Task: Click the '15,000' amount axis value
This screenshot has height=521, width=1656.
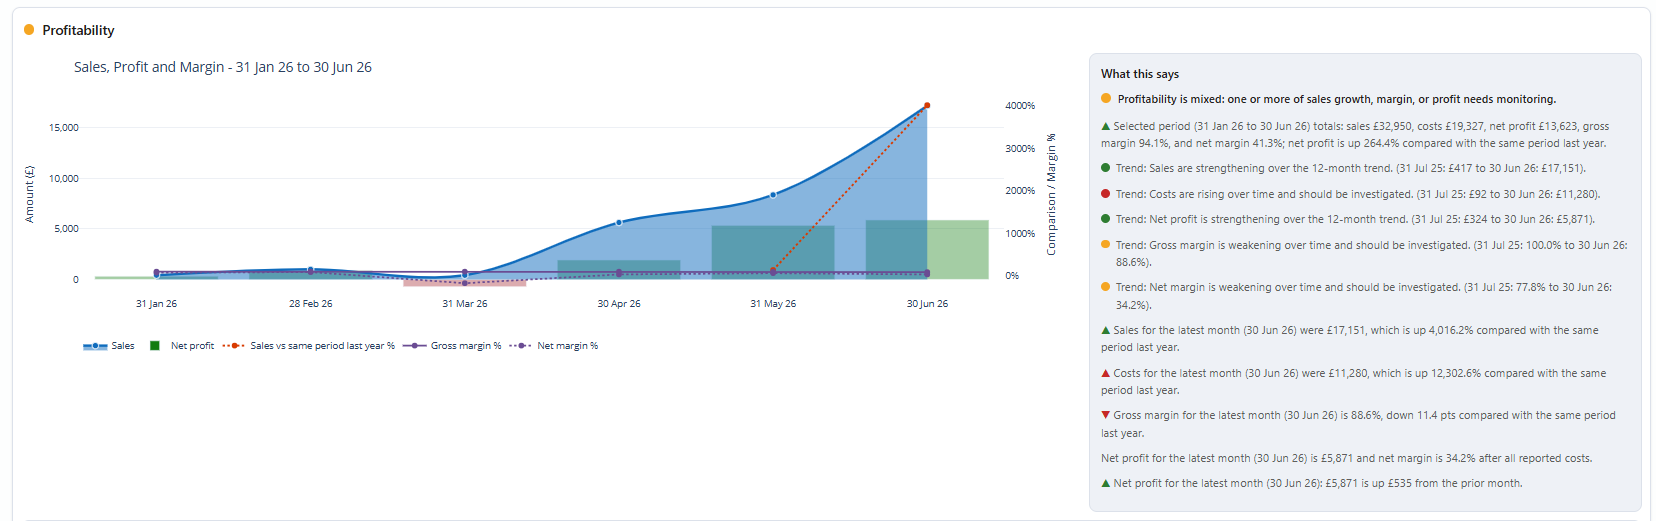Action: [64, 127]
